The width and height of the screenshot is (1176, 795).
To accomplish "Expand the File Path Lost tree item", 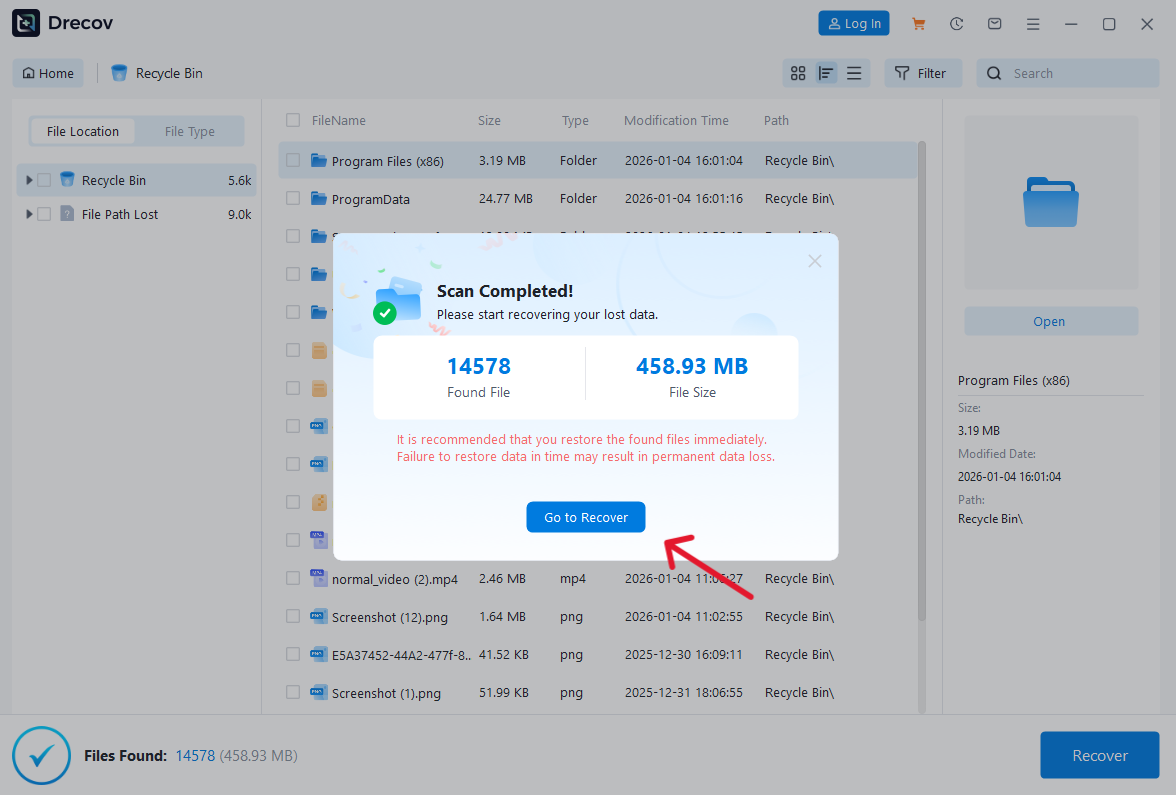I will (x=27, y=213).
